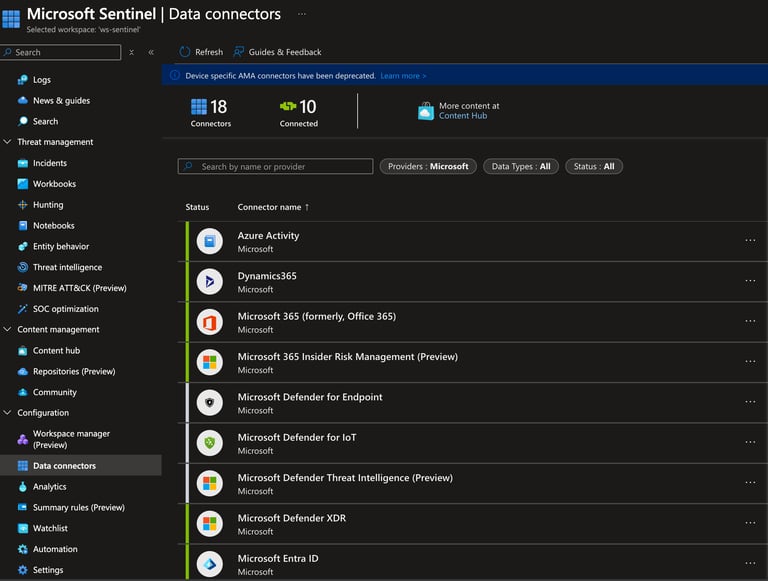This screenshot has width=768, height=581.
Task: Click the Incidents icon in sidebar
Action: (x=23, y=163)
